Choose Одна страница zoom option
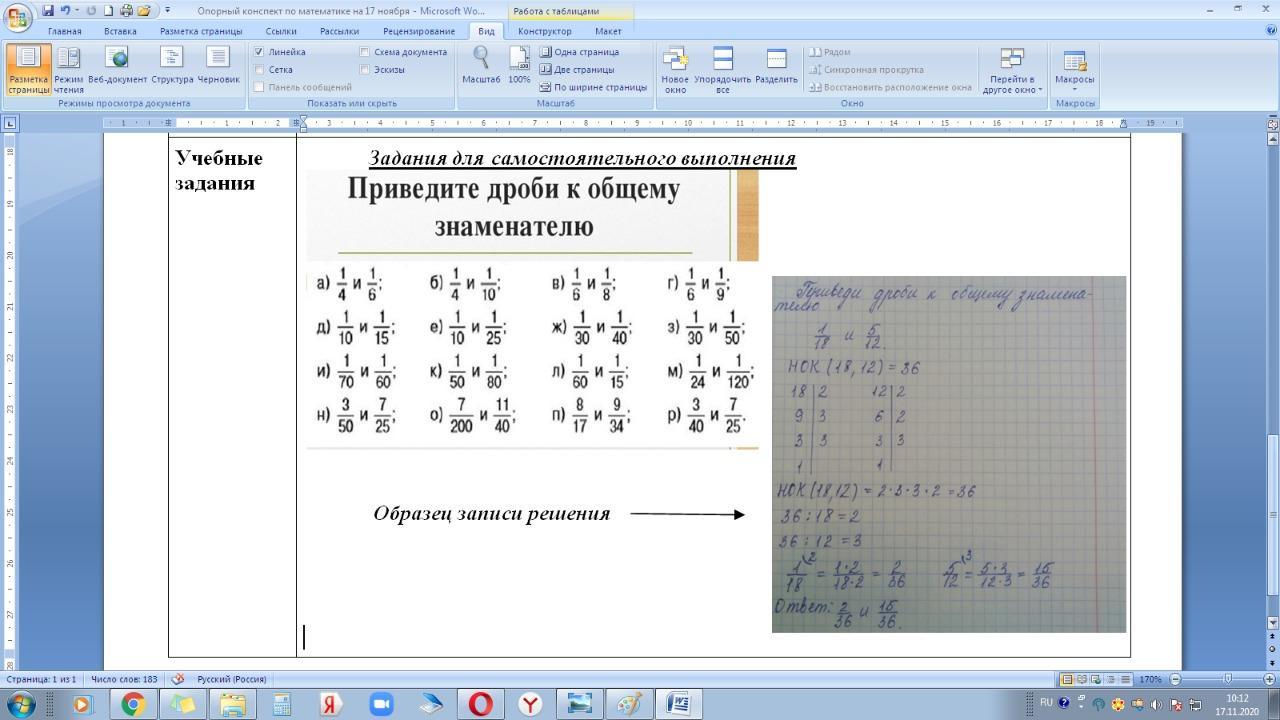1280x720 pixels. [x=579, y=52]
